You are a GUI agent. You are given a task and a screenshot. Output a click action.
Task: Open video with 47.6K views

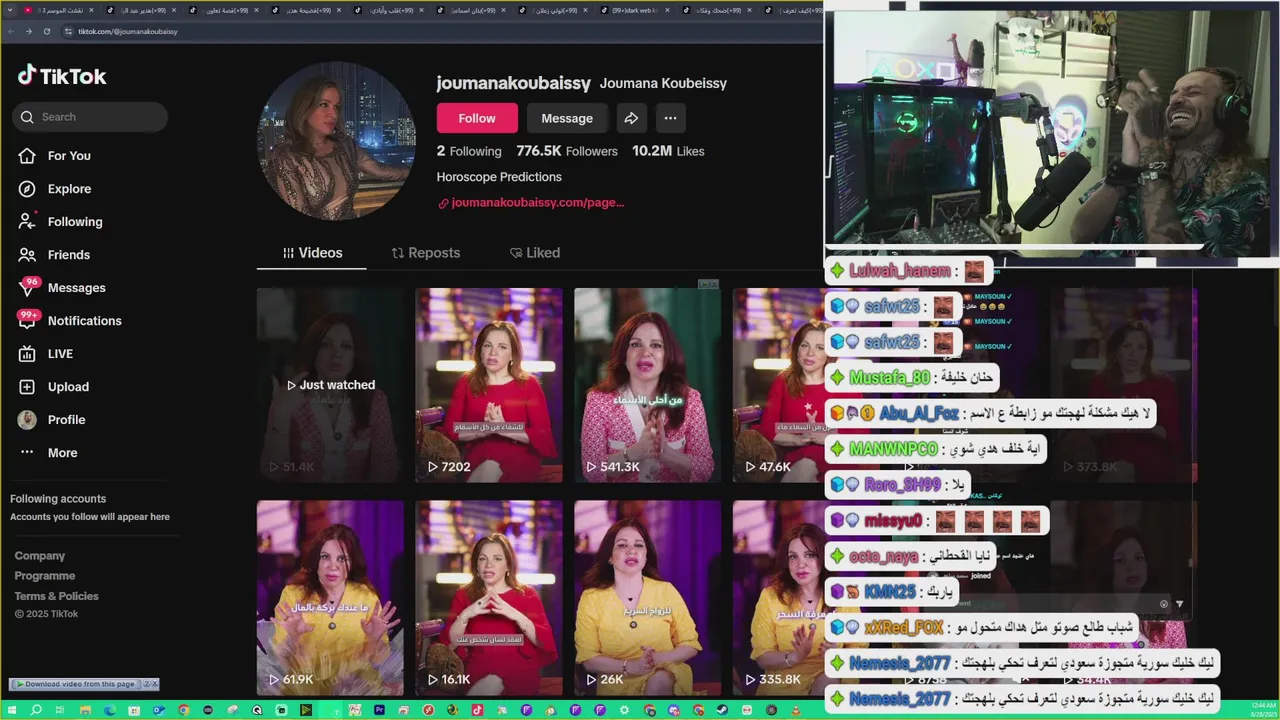(x=778, y=385)
